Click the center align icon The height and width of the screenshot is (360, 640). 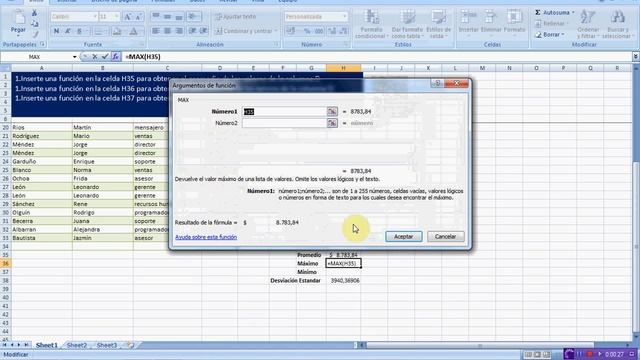pyautogui.click(x=167, y=31)
